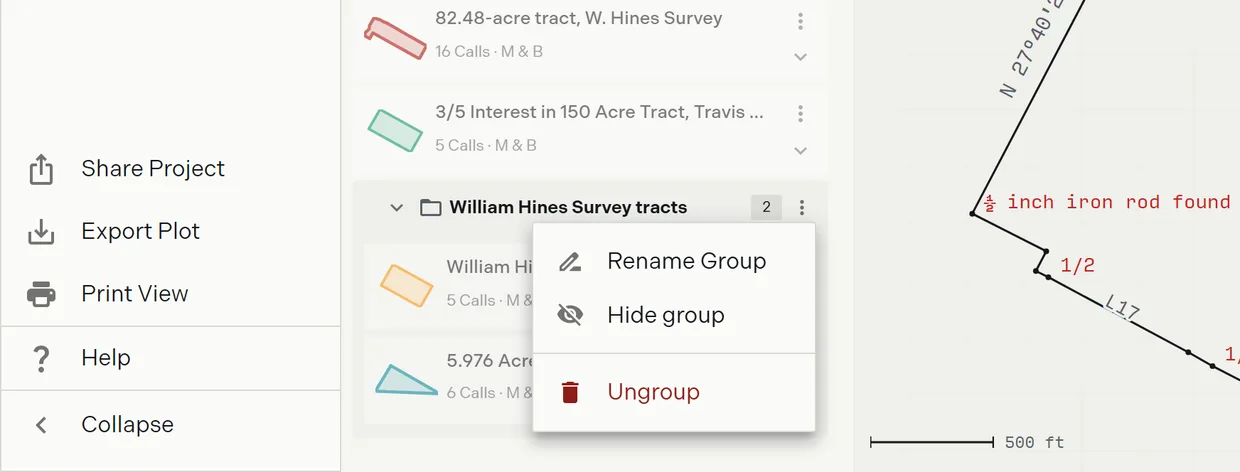Screen dimensions: 1240x472
Task: Open options menu for 82.48-acre tract
Action: [800, 21]
